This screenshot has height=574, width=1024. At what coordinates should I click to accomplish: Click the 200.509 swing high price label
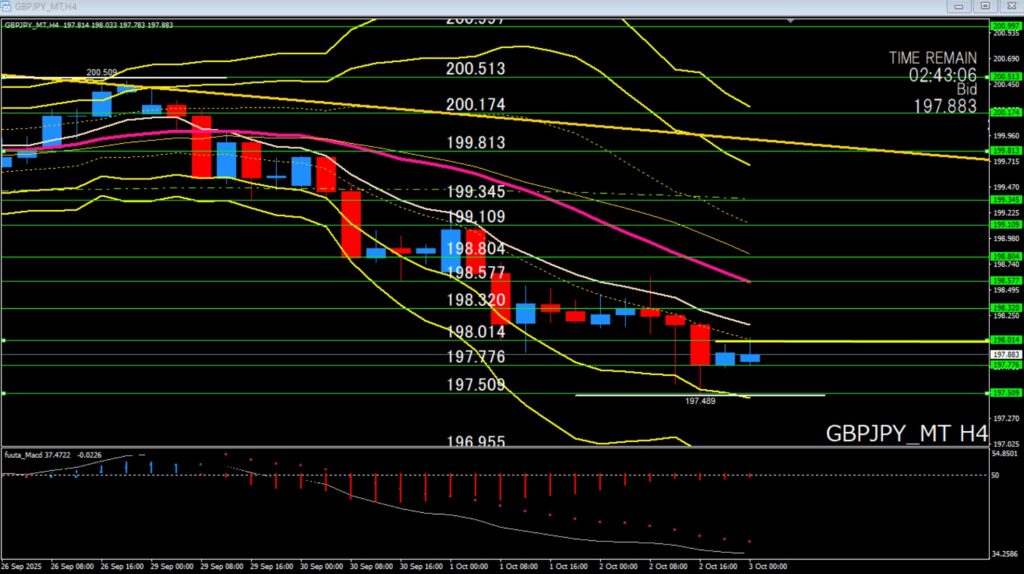(x=101, y=72)
